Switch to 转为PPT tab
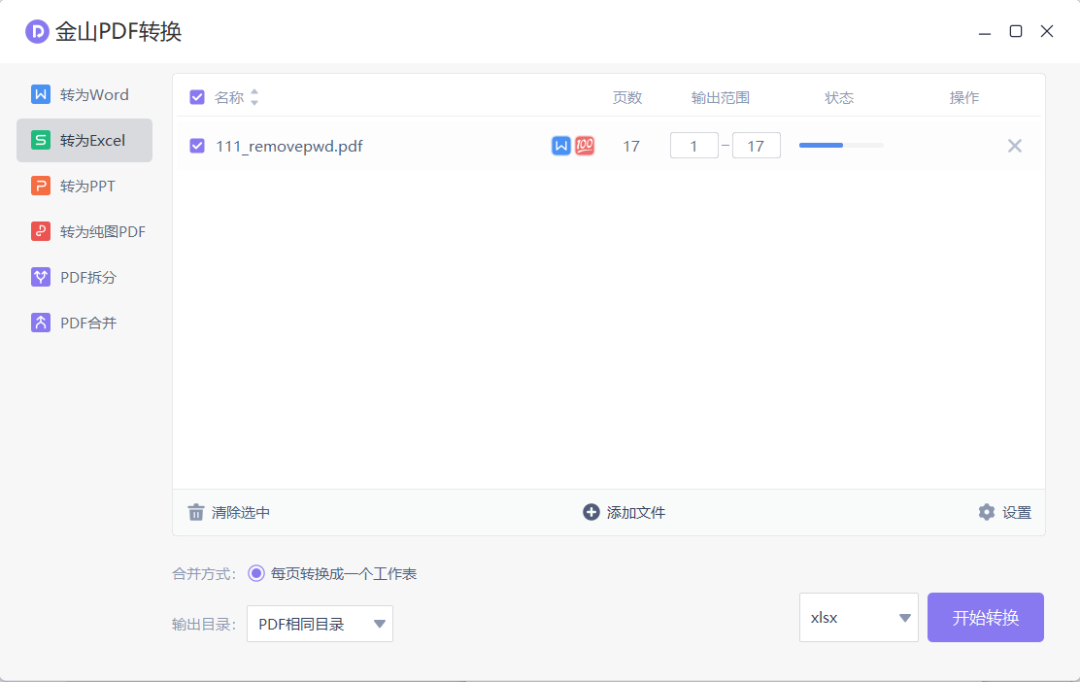This screenshot has width=1080, height=682. pyautogui.click(x=85, y=186)
